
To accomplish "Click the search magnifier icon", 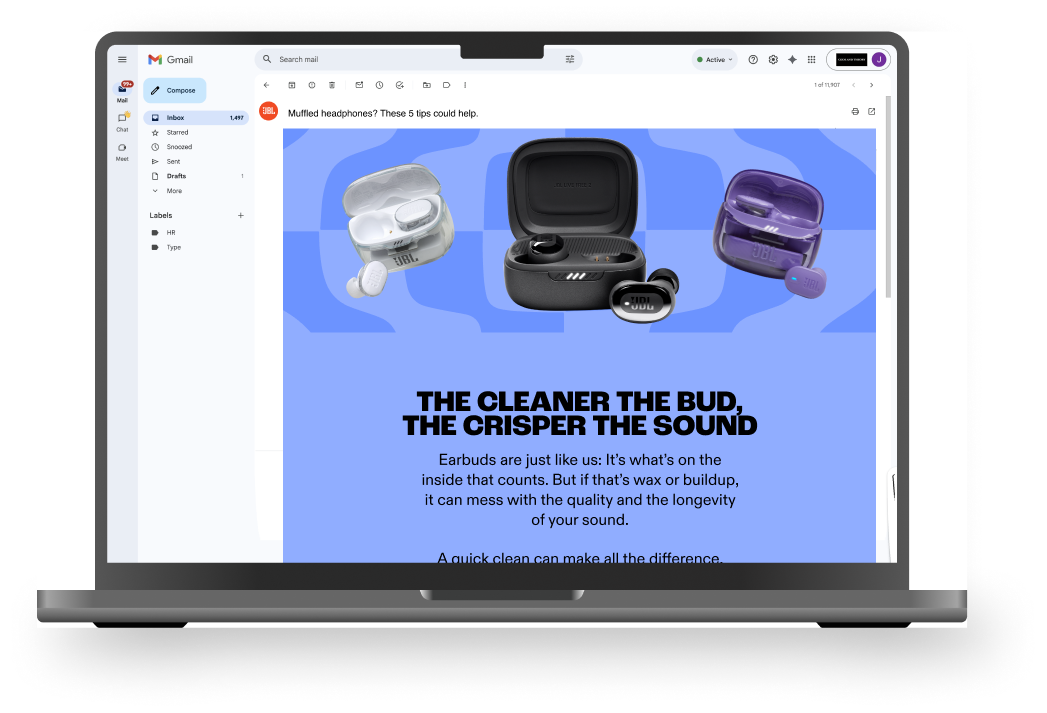I will [x=267, y=59].
